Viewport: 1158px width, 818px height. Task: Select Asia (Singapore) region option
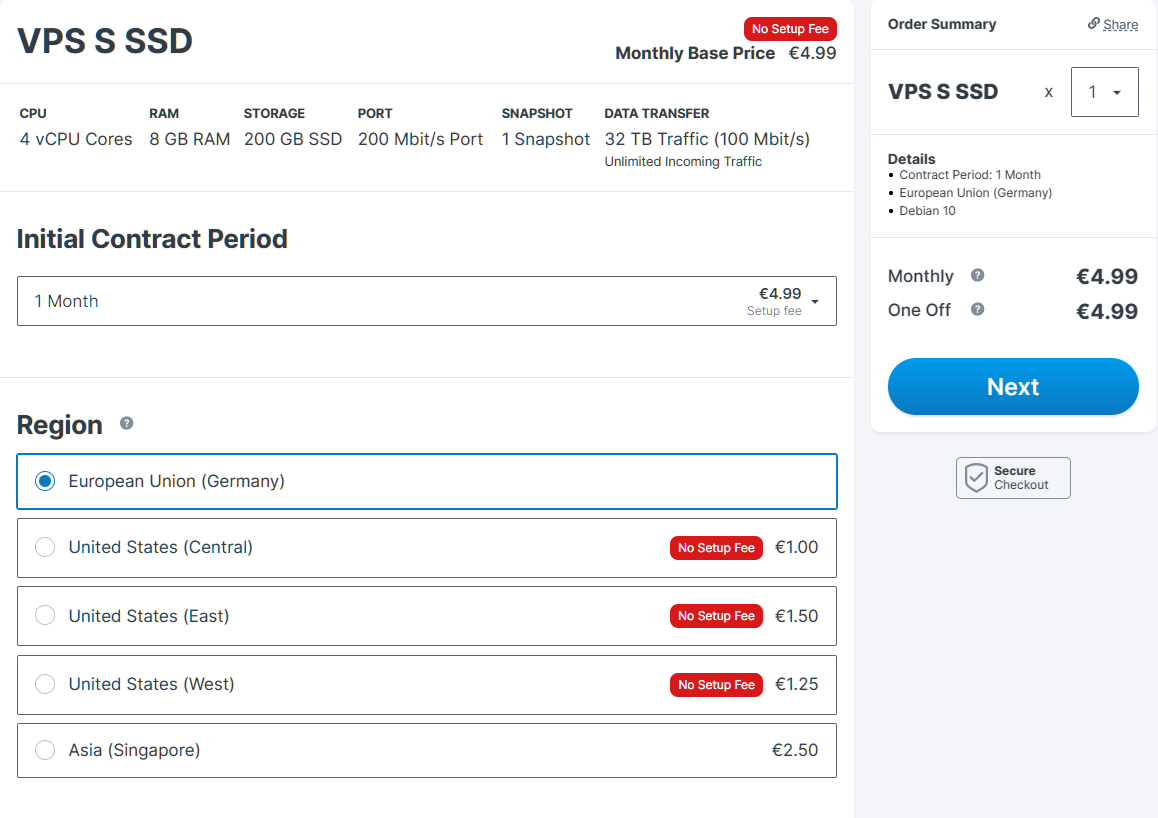(x=45, y=750)
